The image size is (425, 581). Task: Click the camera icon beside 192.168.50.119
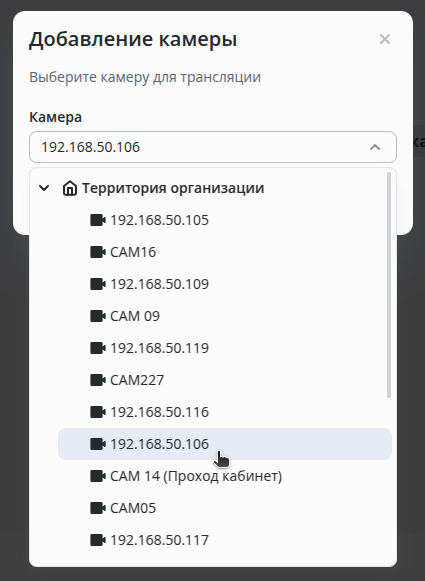pyautogui.click(x=98, y=348)
